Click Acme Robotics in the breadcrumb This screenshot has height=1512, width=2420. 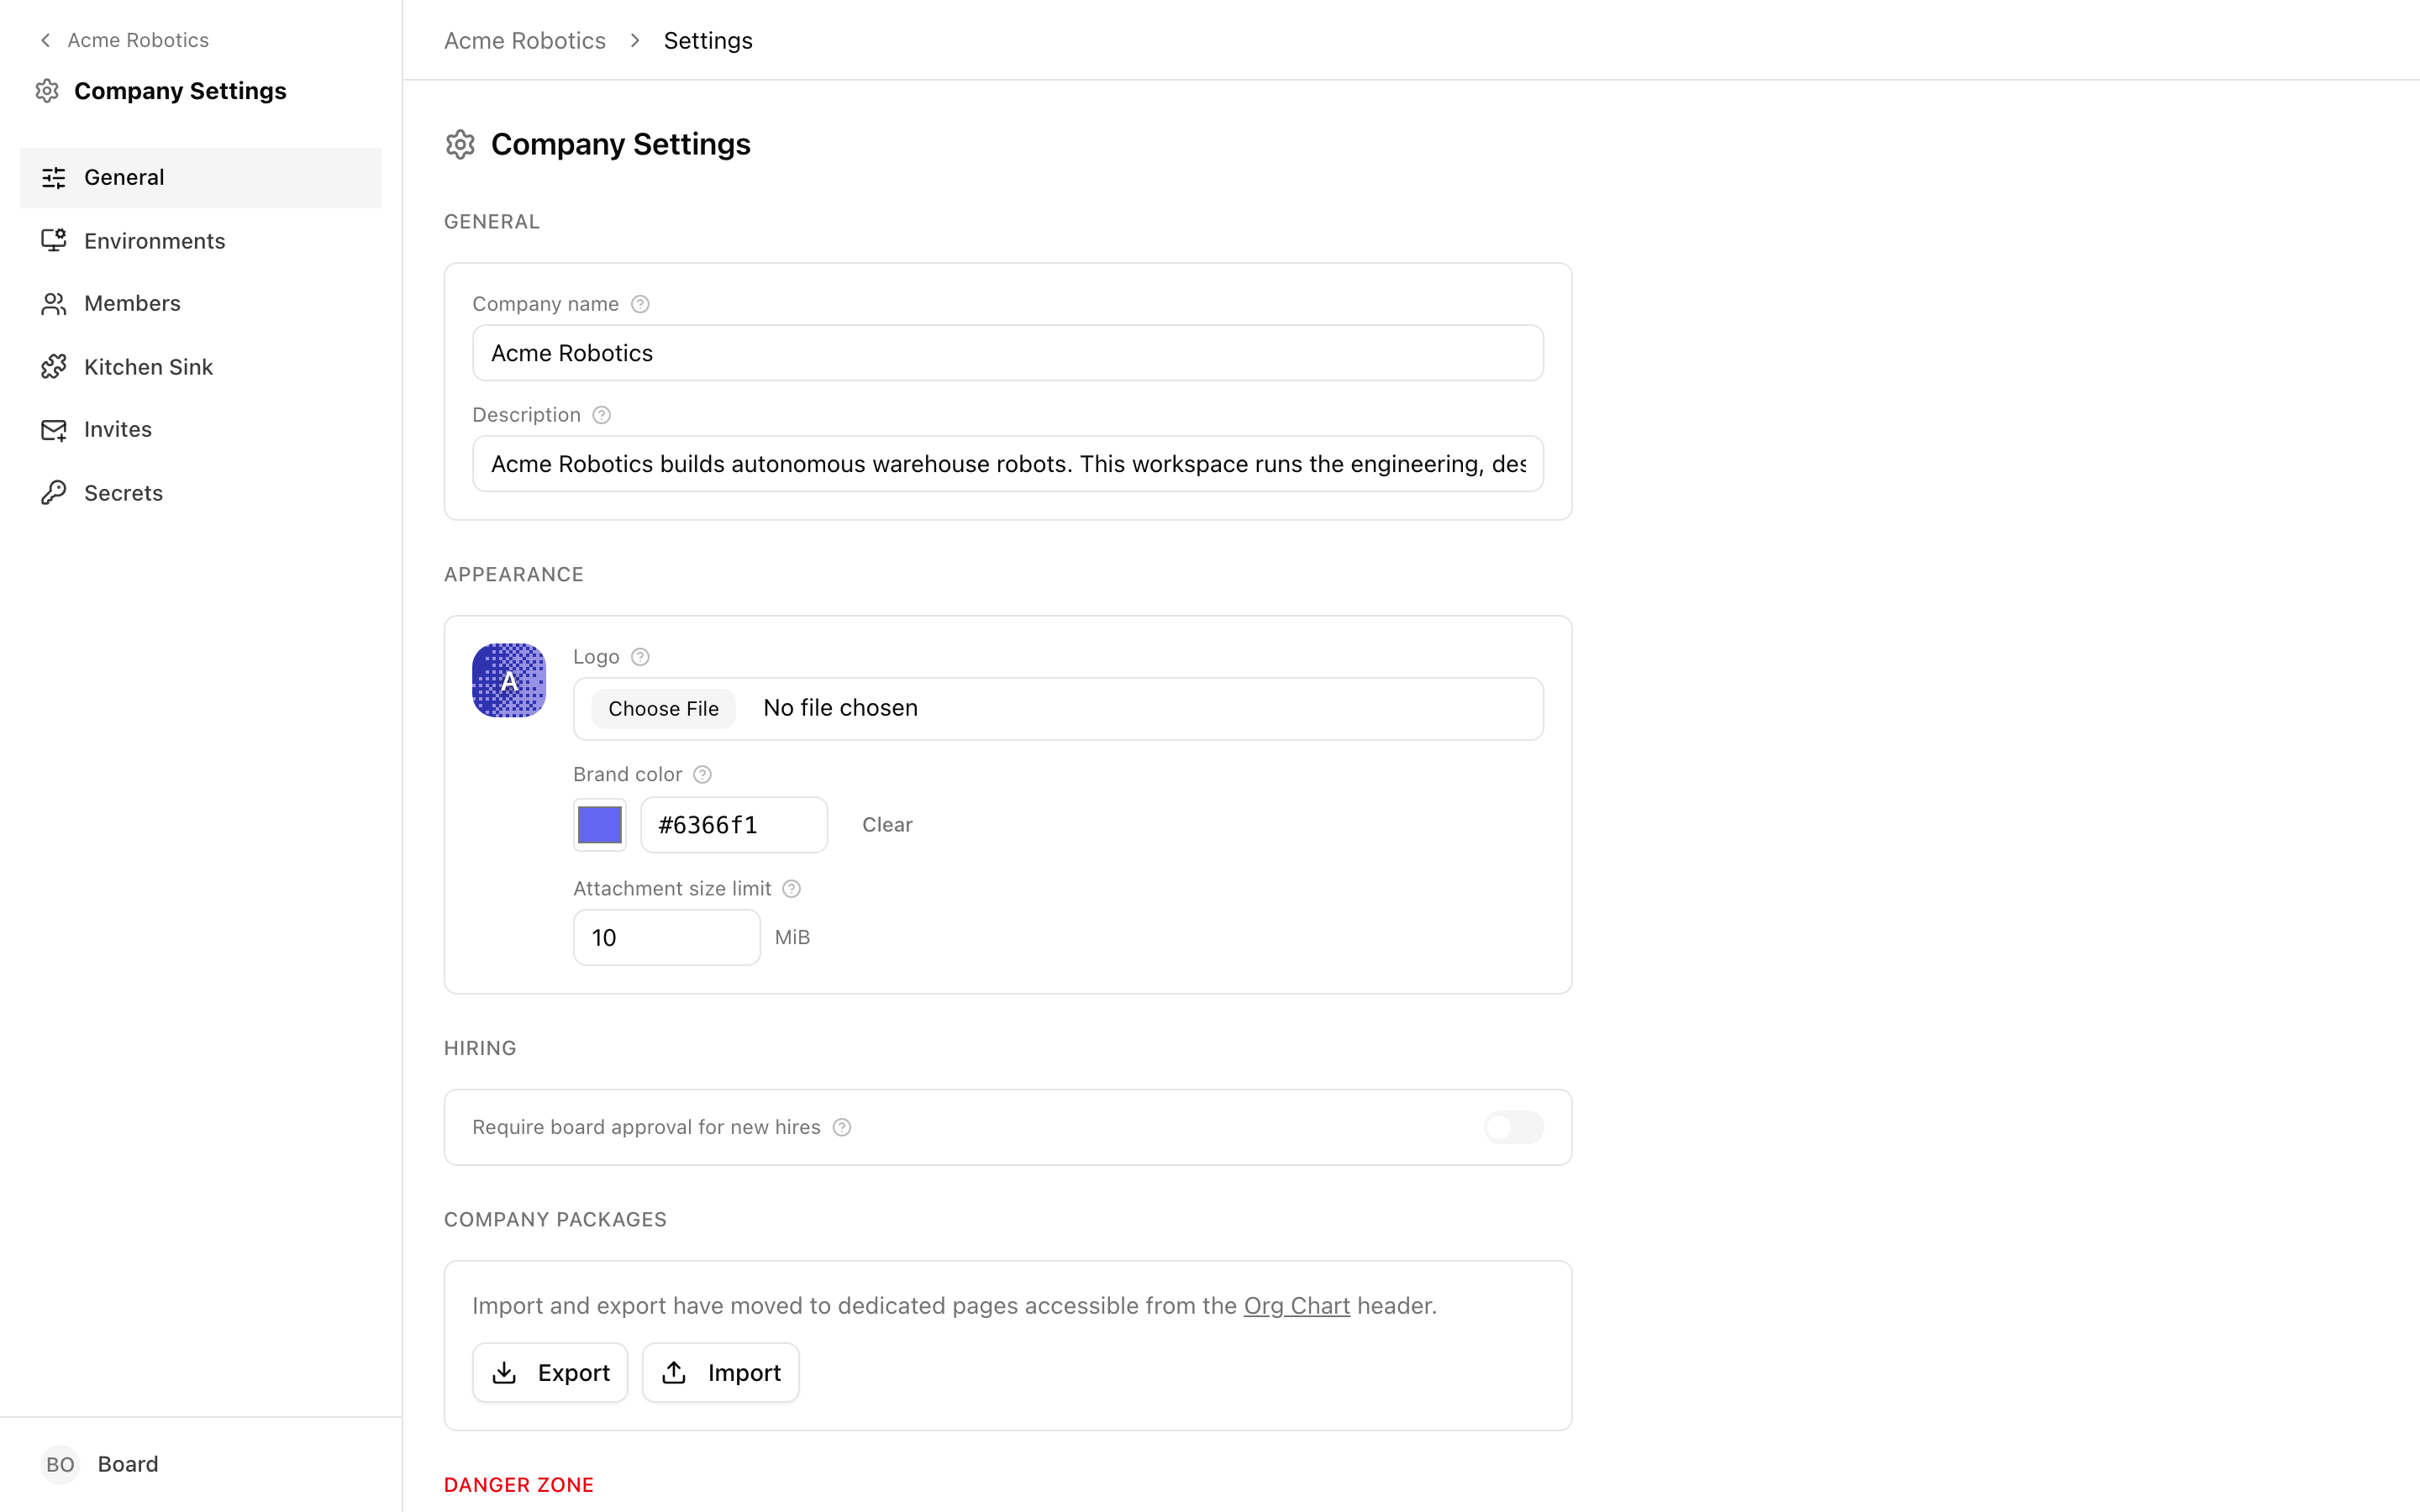point(525,41)
